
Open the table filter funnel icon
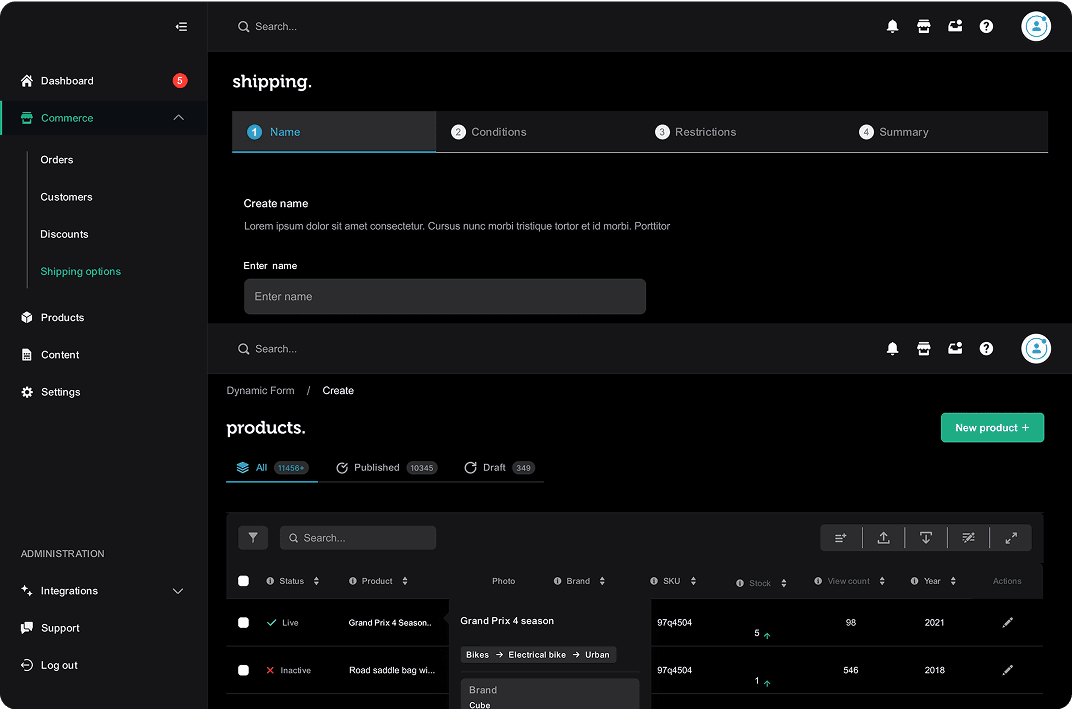(x=253, y=538)
